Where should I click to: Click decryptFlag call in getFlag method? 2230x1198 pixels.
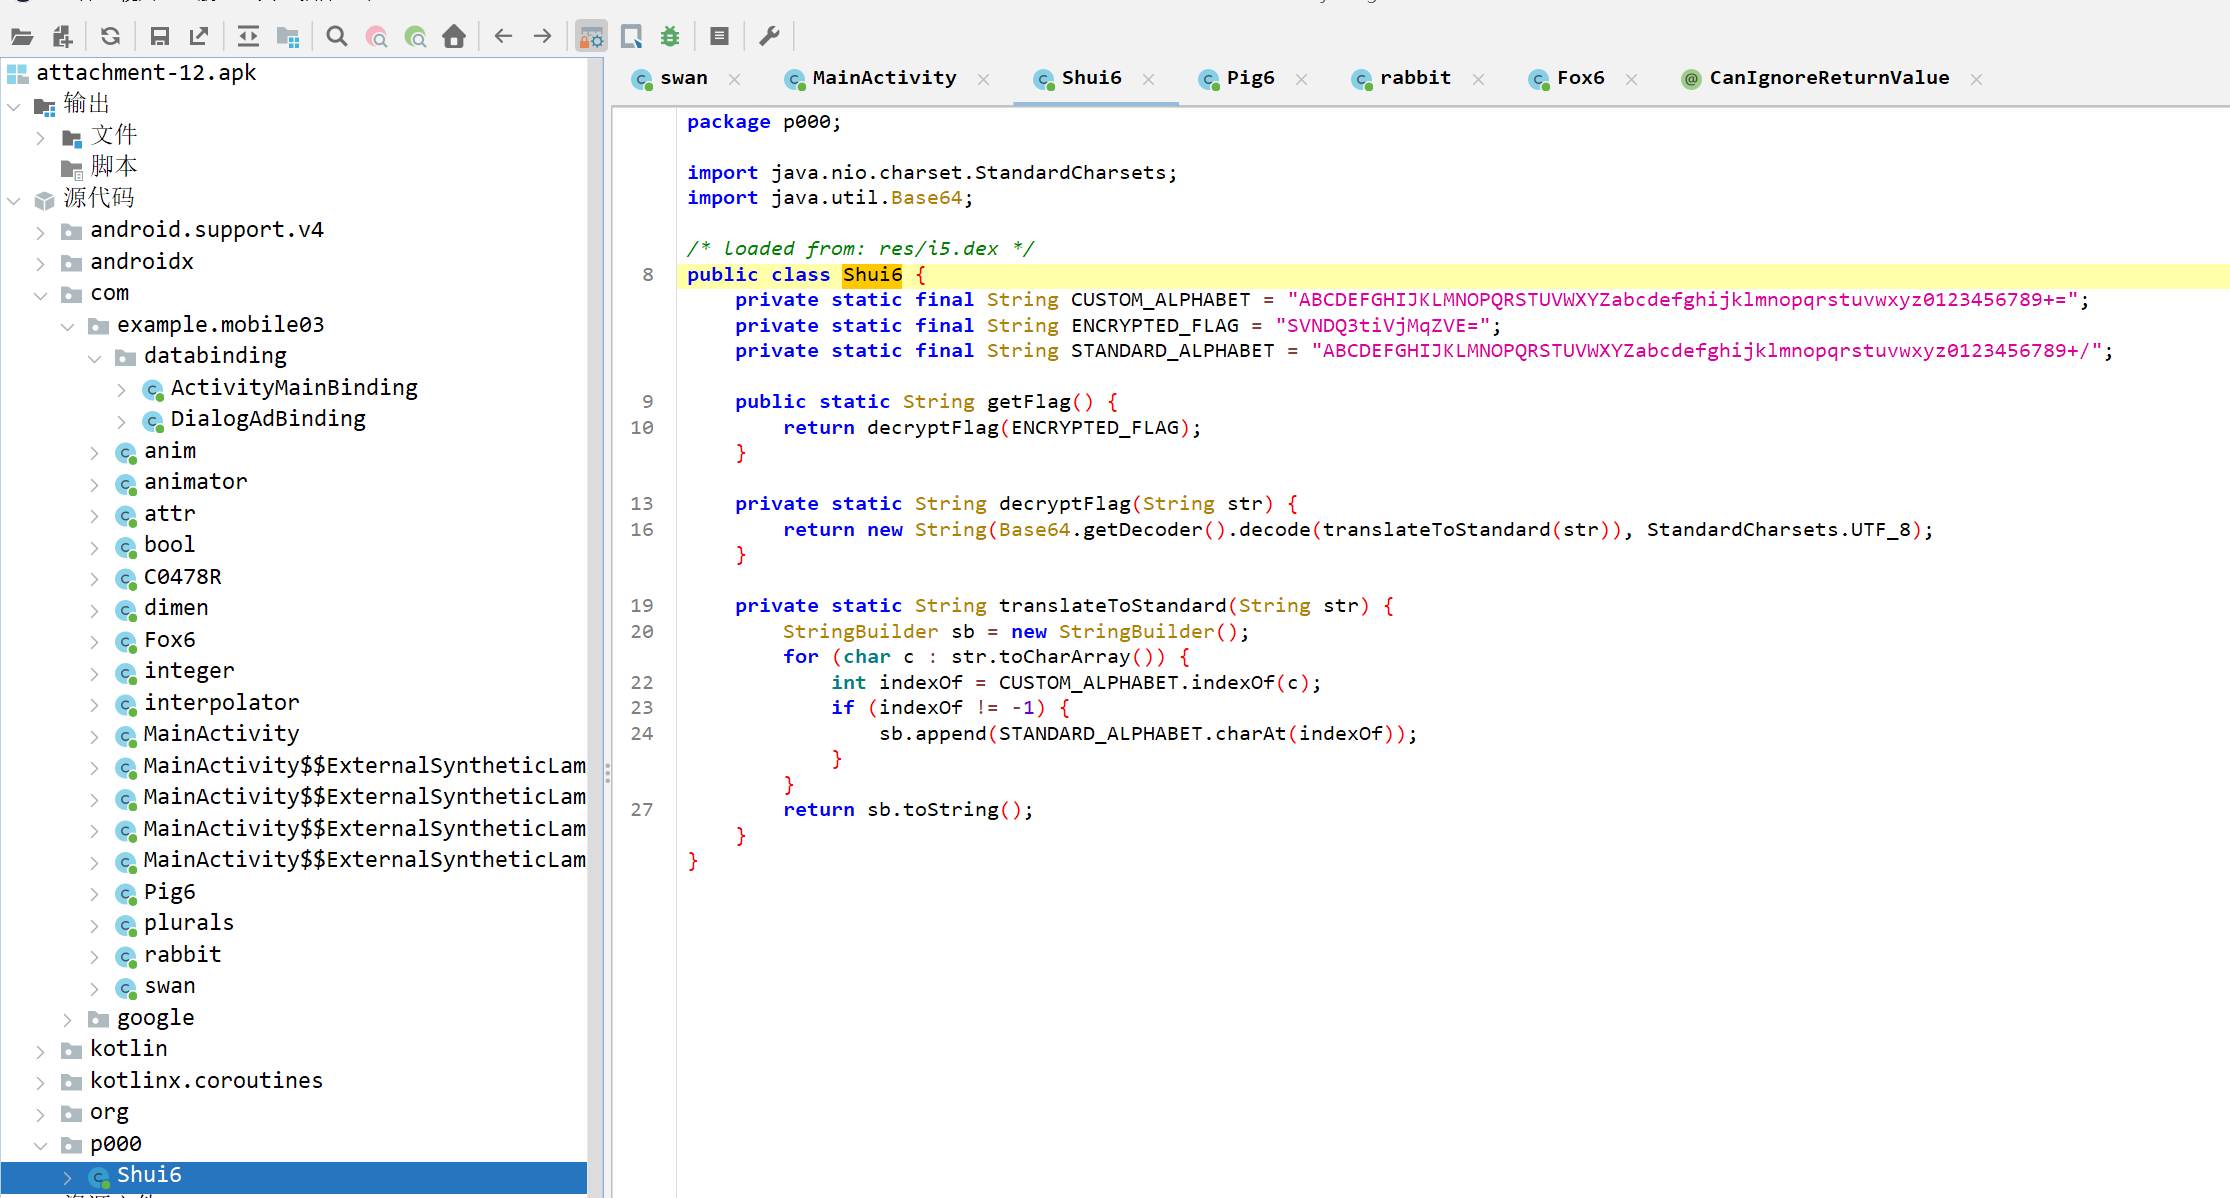tap(932, 428)
